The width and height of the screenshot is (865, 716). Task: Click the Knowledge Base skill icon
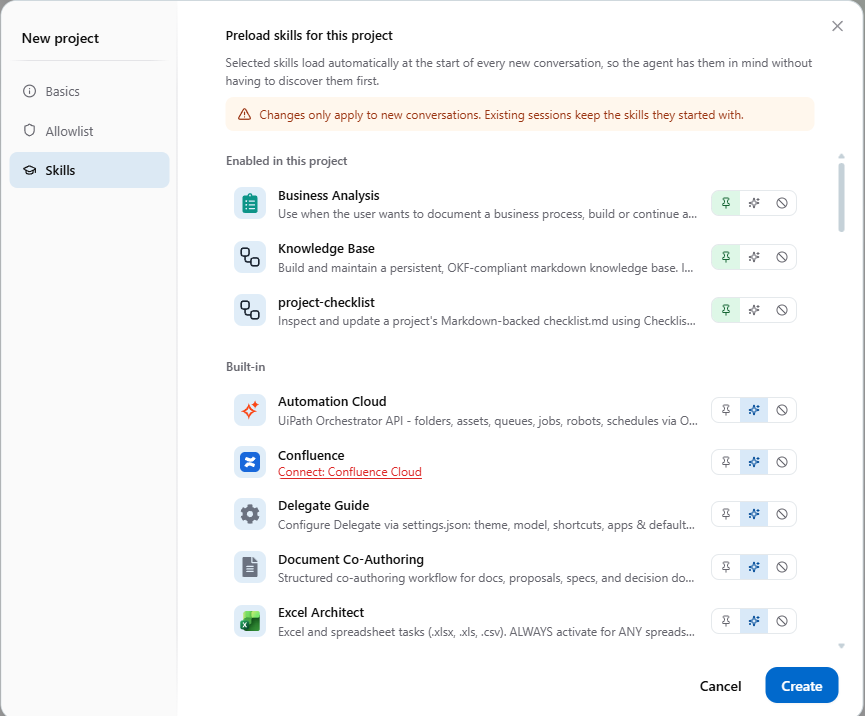tap(250, 257)
